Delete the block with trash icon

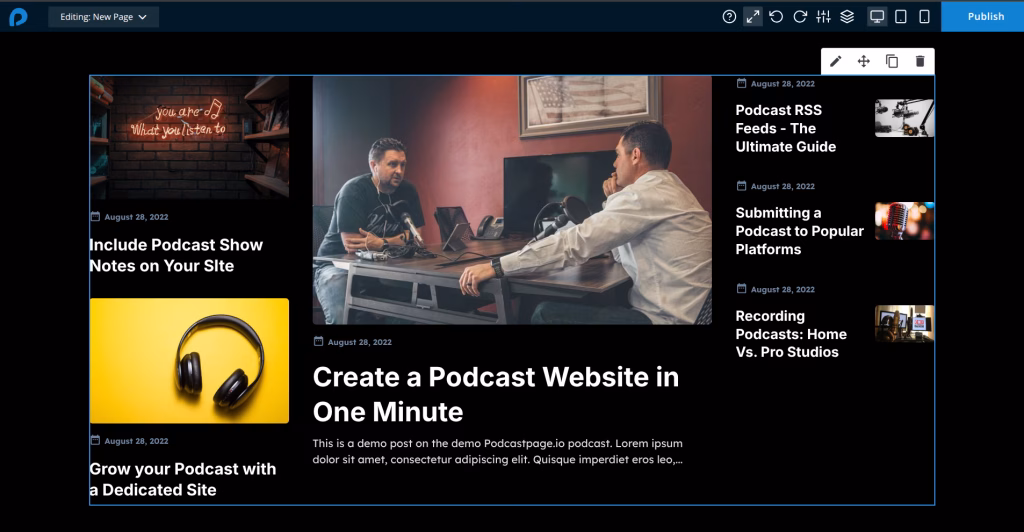pyautogui.click(x=920, y=61)
